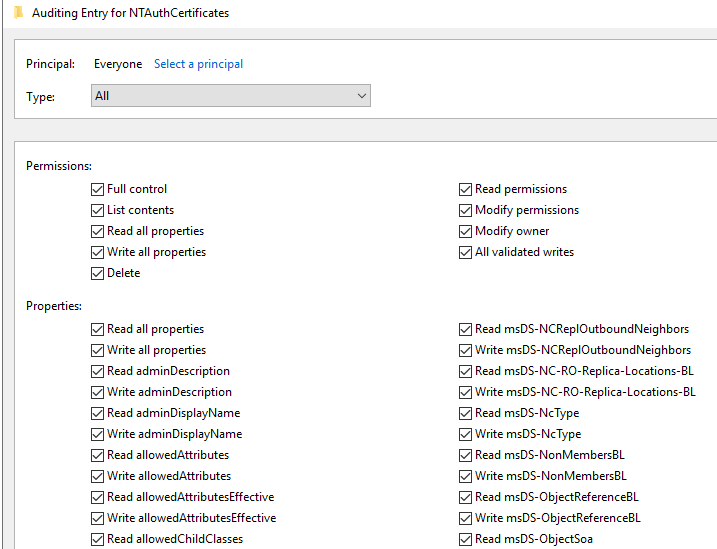
Task: Uncheck the Full control permission checkbox
Action: 97,189
